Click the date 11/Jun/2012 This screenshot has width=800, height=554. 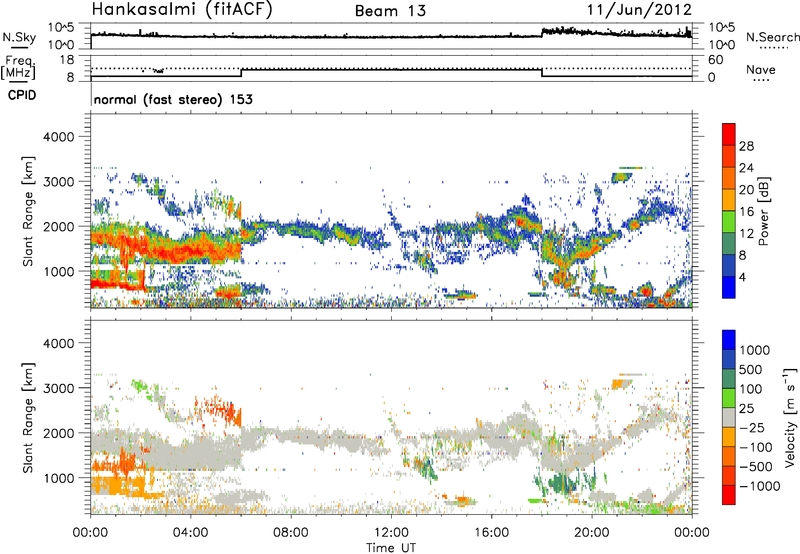(x=640, y=10)
